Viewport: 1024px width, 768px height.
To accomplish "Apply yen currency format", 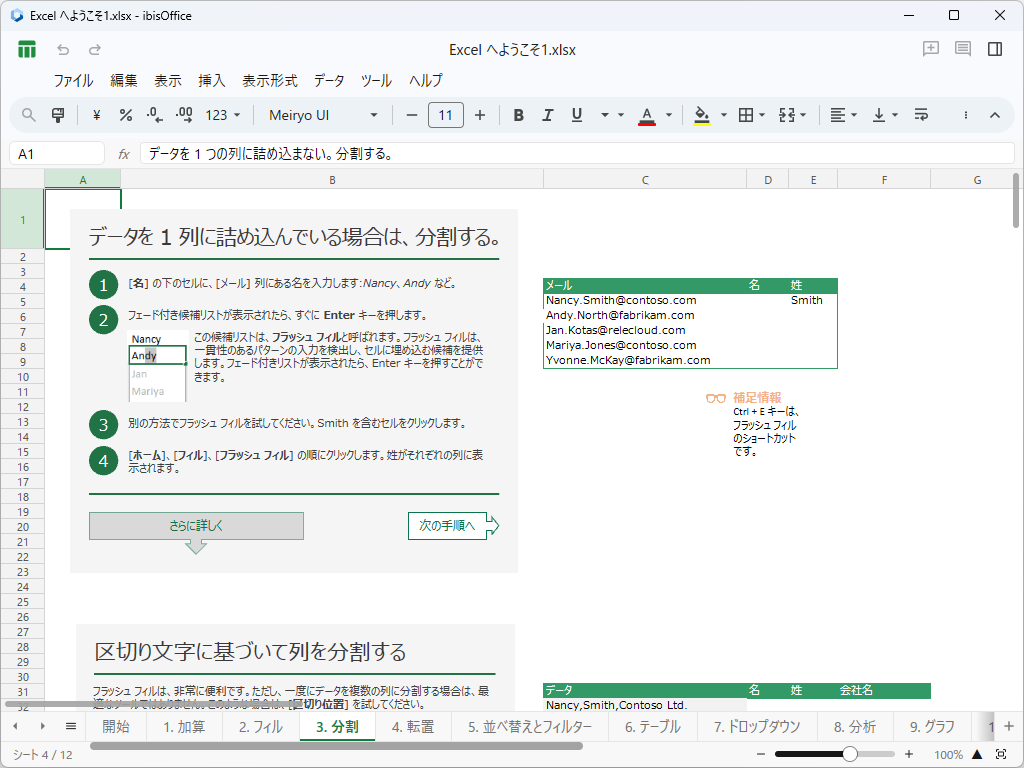I will coord(97,115).
